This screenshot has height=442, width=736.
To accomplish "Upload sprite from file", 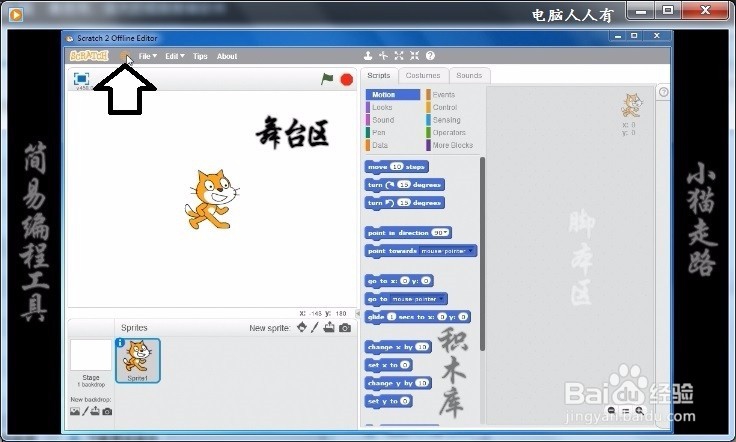I will pyautogui.click(x=329, y=328).
